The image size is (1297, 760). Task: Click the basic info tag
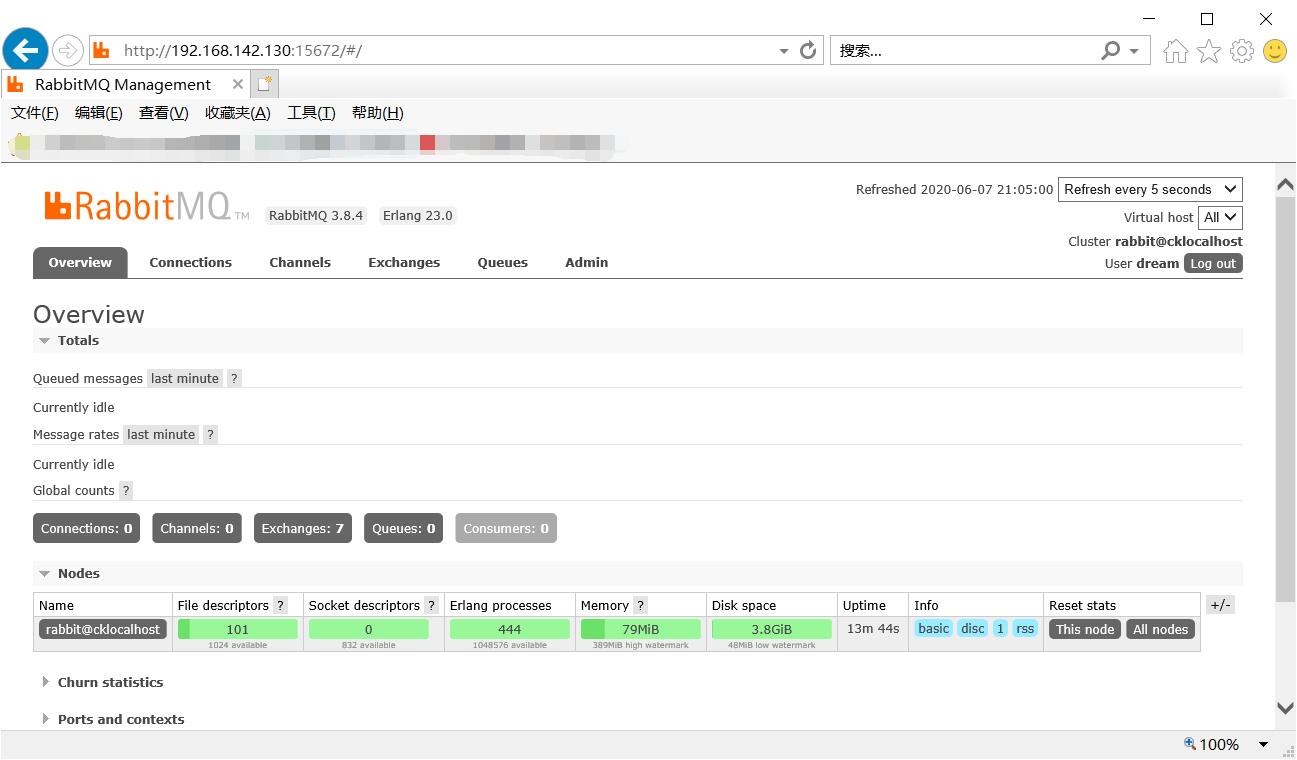pos(933,628)
